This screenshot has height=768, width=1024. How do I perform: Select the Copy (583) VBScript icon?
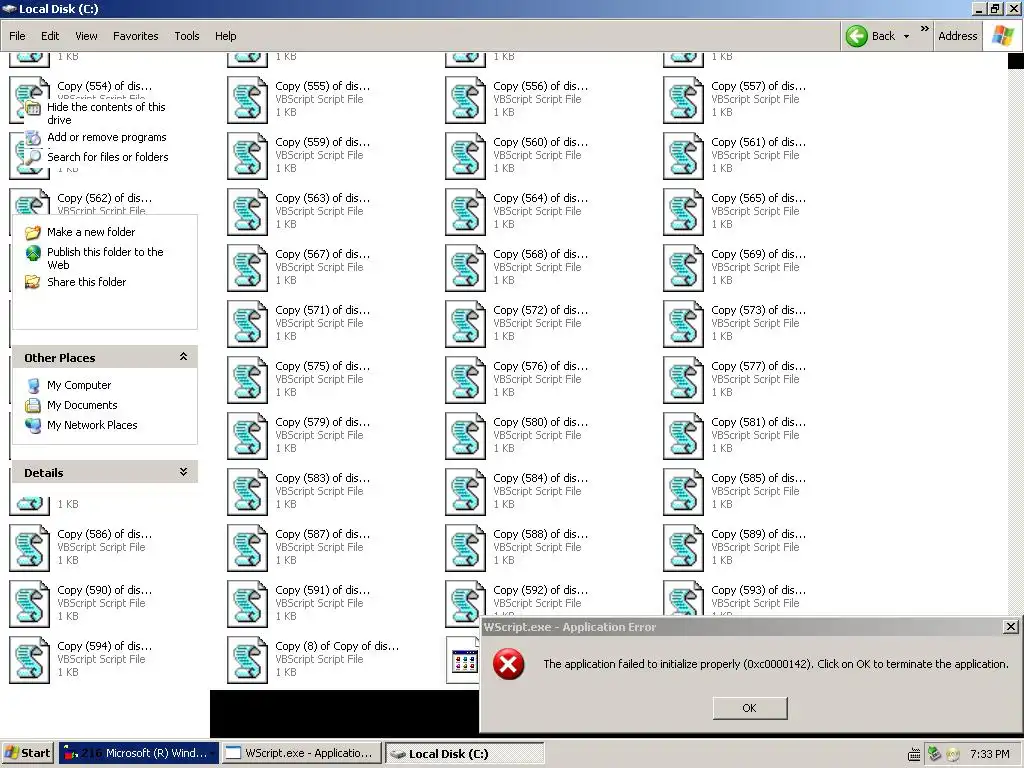click(248, 493)
